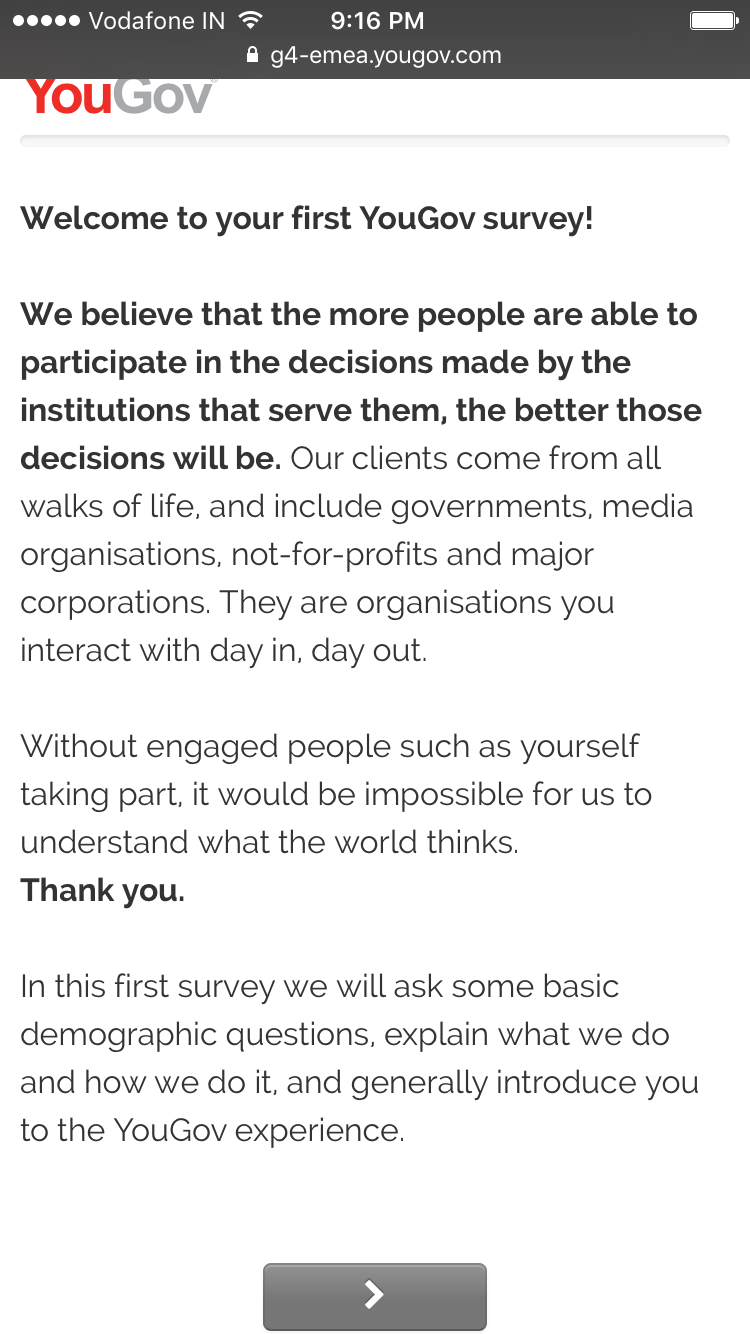
Task: Click the 'Our clients come from all' text
Action: click(x=476, y=458)
